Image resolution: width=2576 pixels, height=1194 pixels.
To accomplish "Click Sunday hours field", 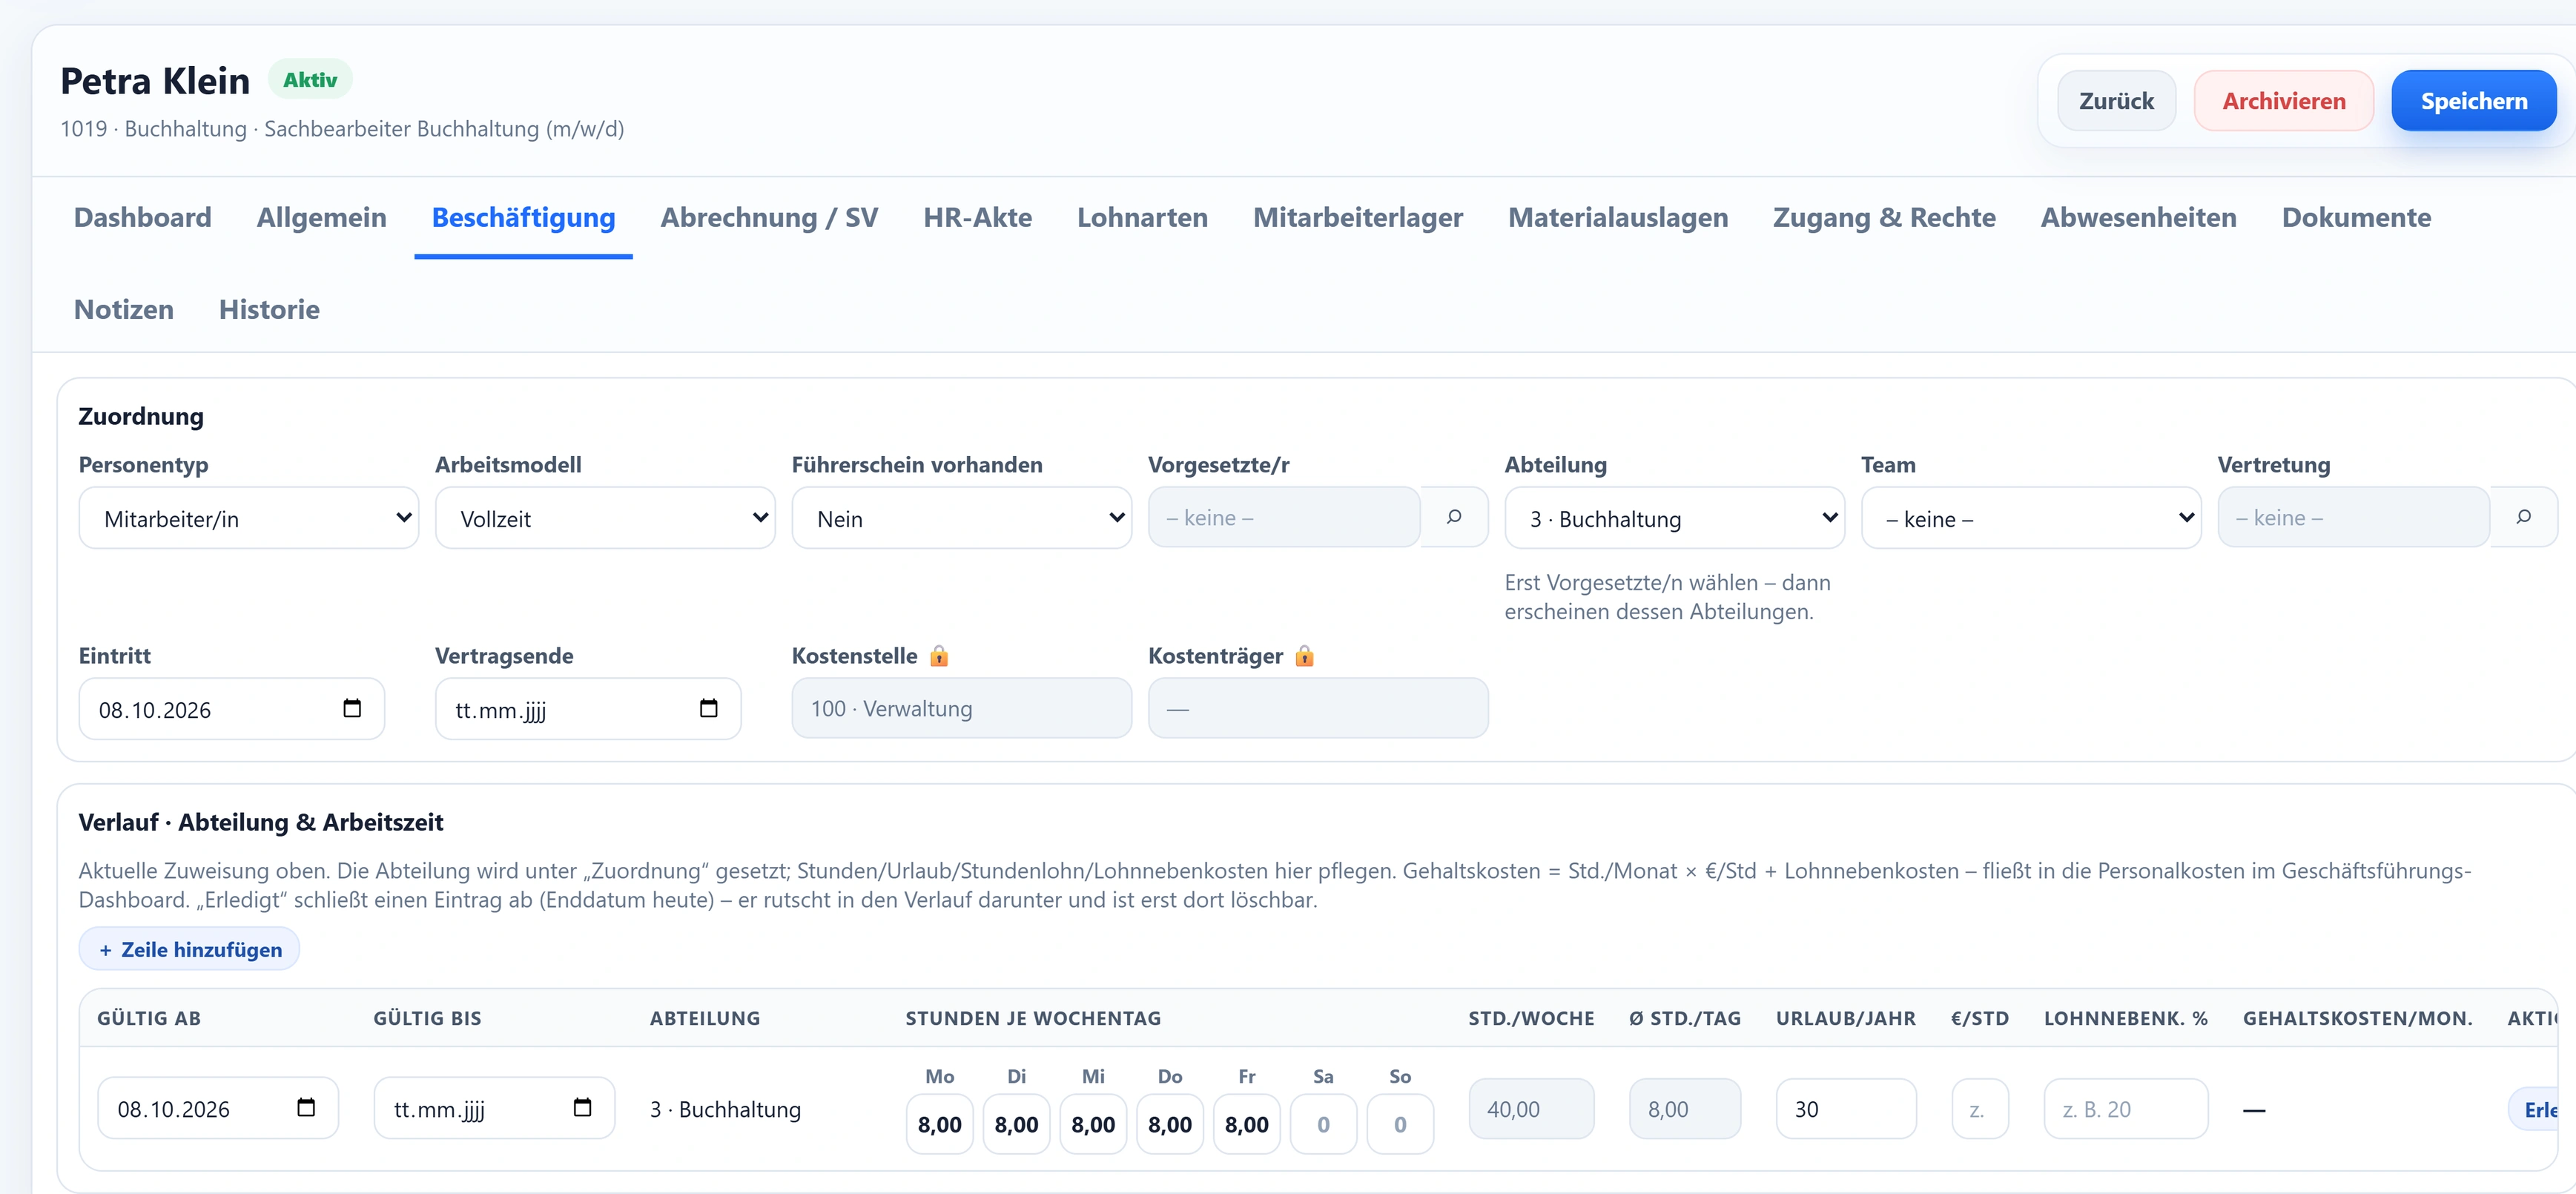I will point(1400,1124).
